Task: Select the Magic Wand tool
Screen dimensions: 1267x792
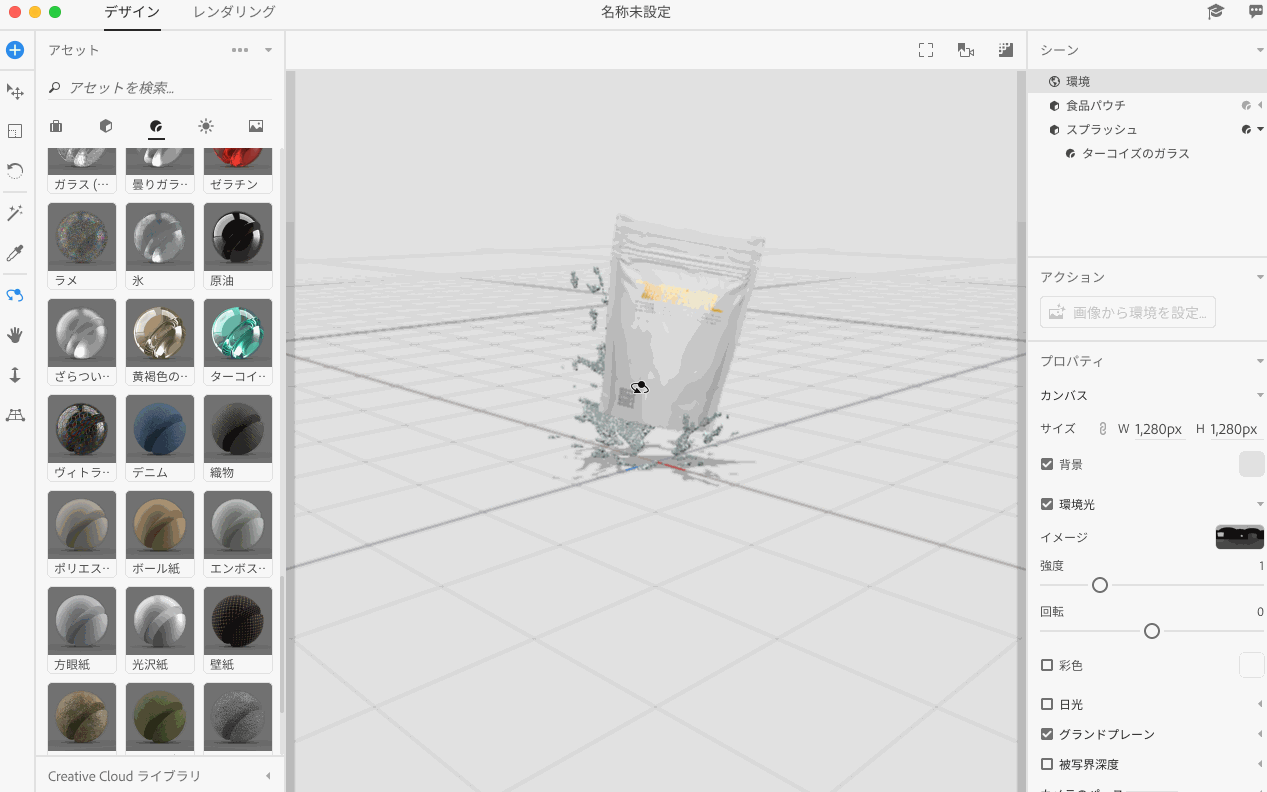Action: pos(15,213)
